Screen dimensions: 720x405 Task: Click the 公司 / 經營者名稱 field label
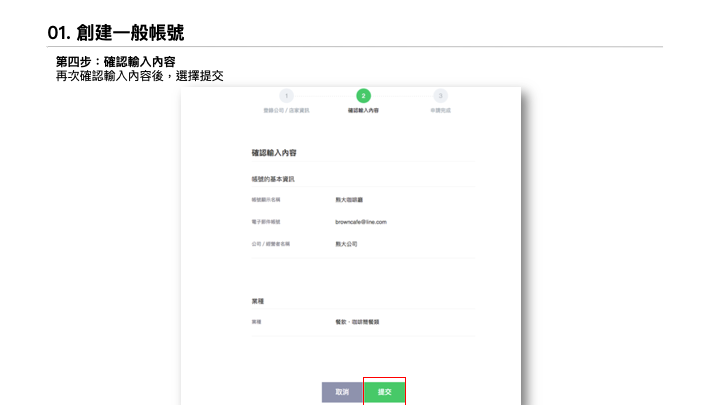pos(269,243)
